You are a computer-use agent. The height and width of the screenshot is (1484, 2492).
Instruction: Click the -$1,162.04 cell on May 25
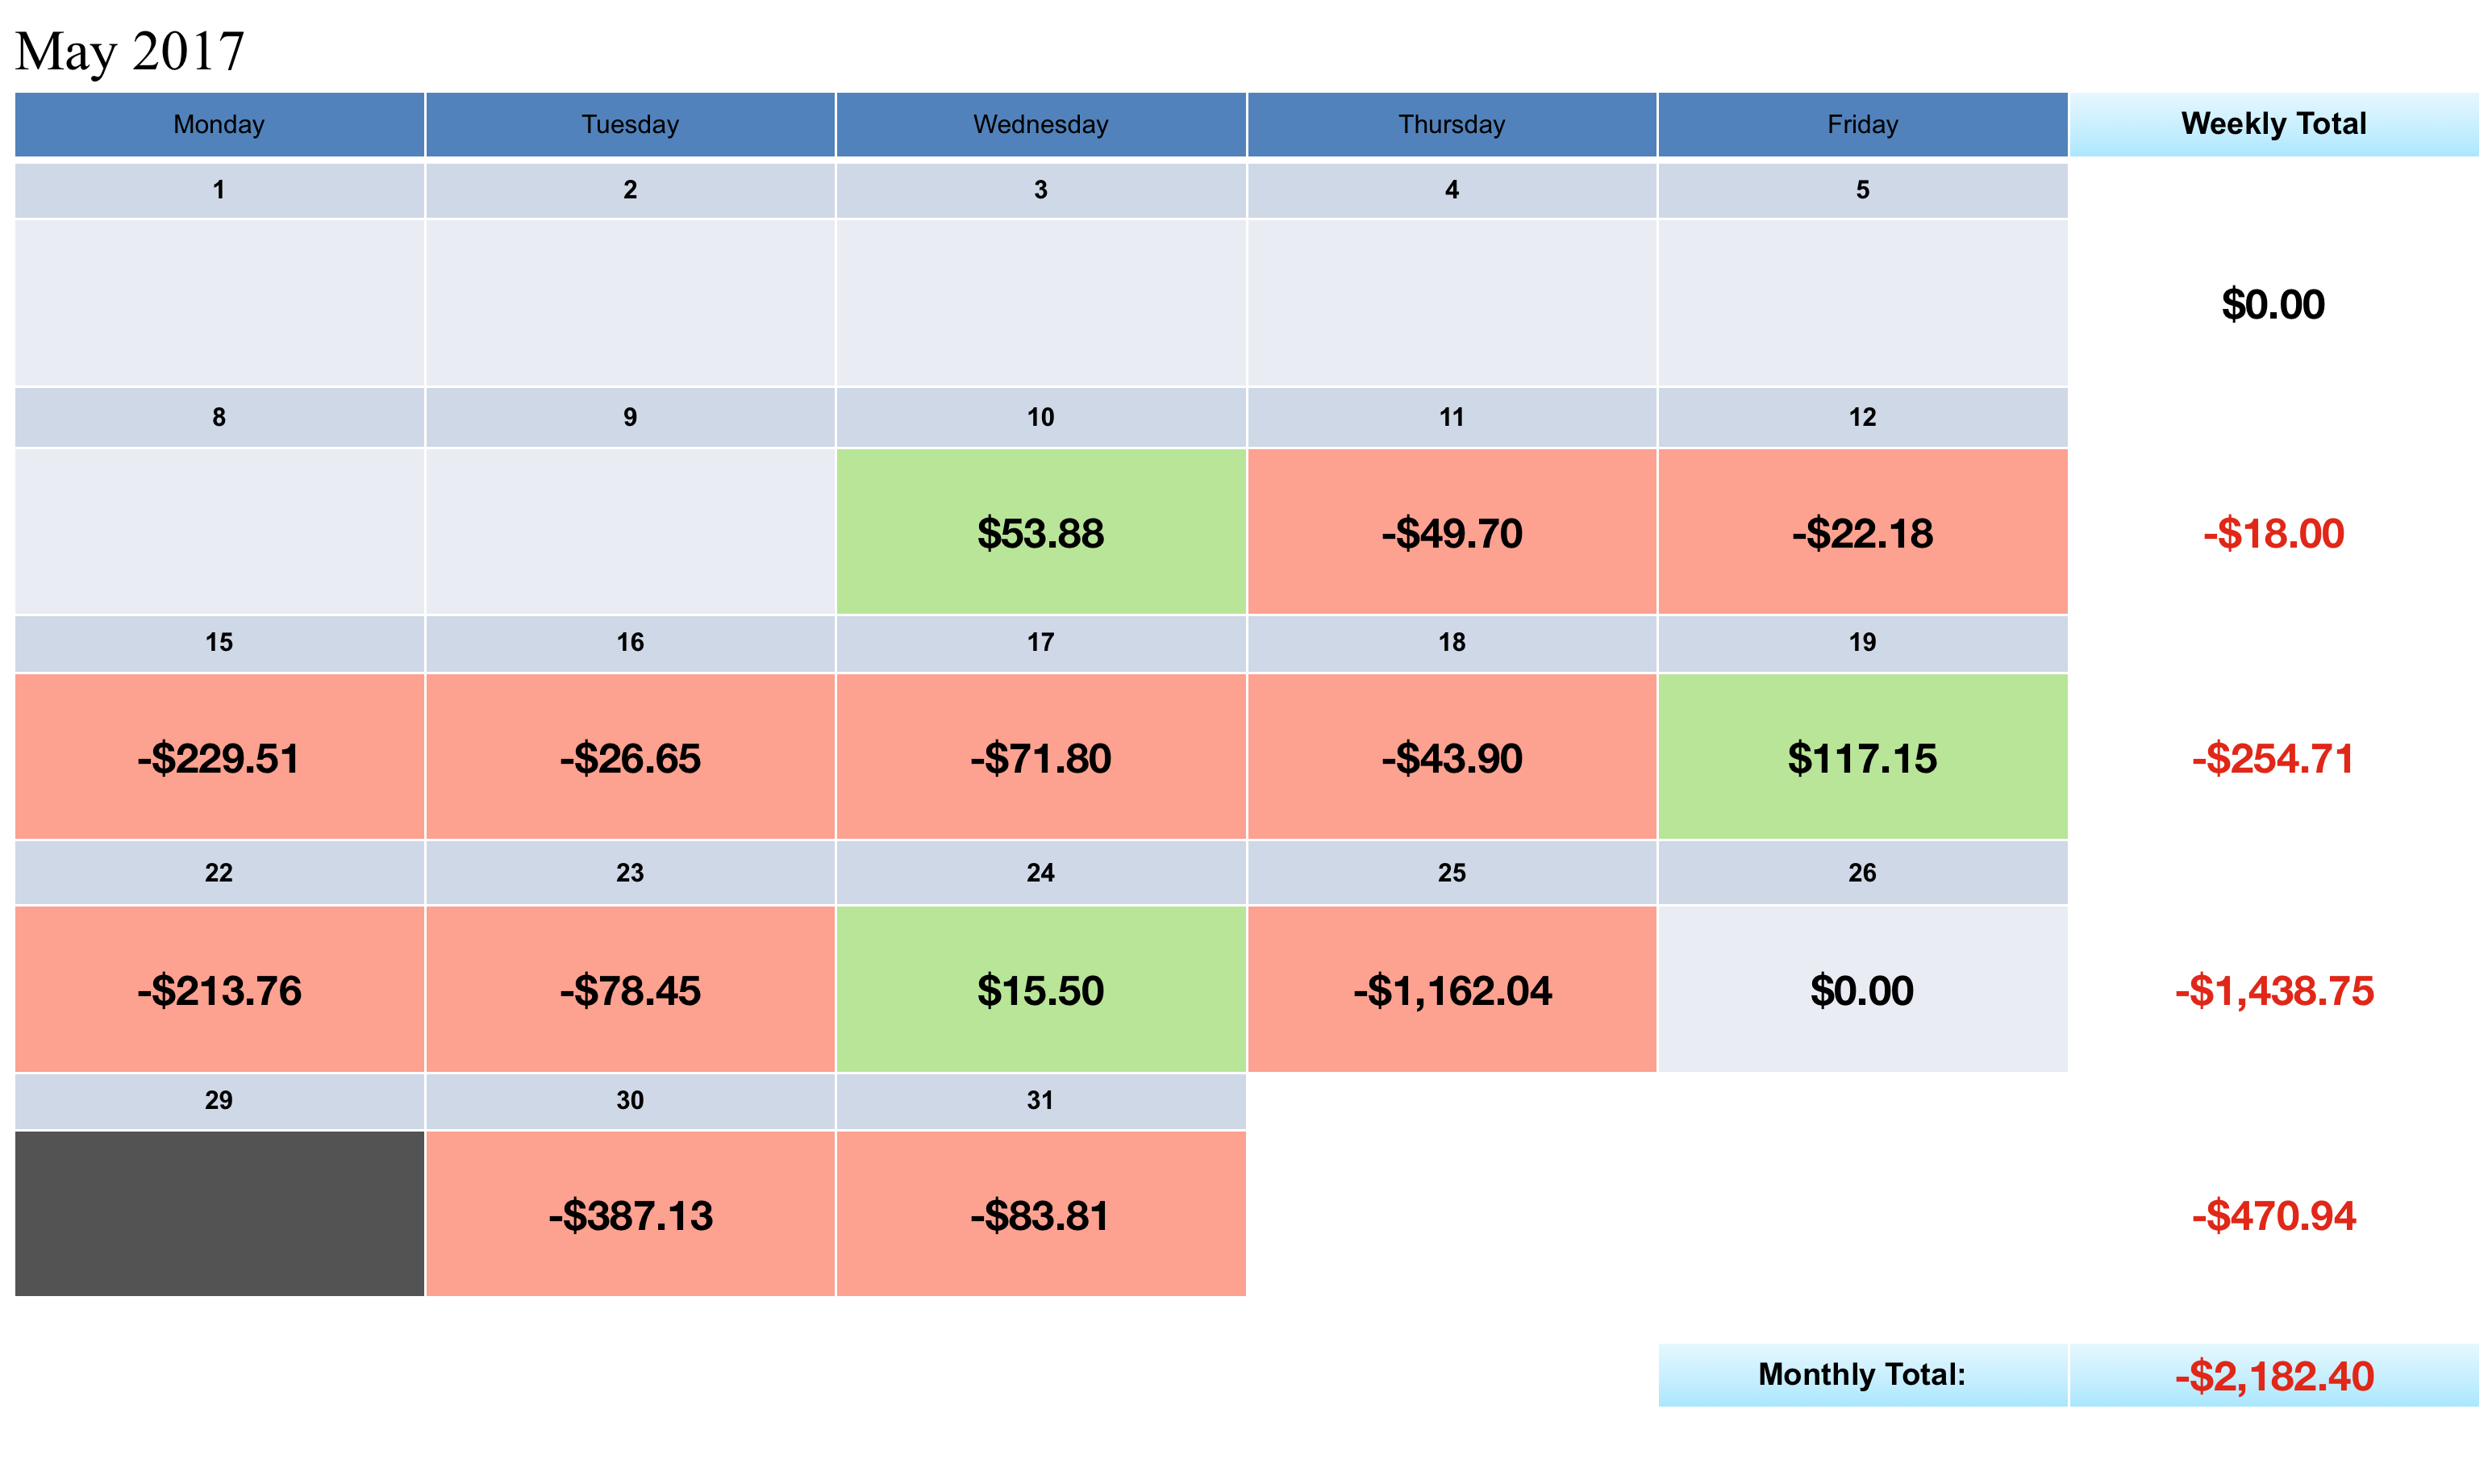[1452, 990]
